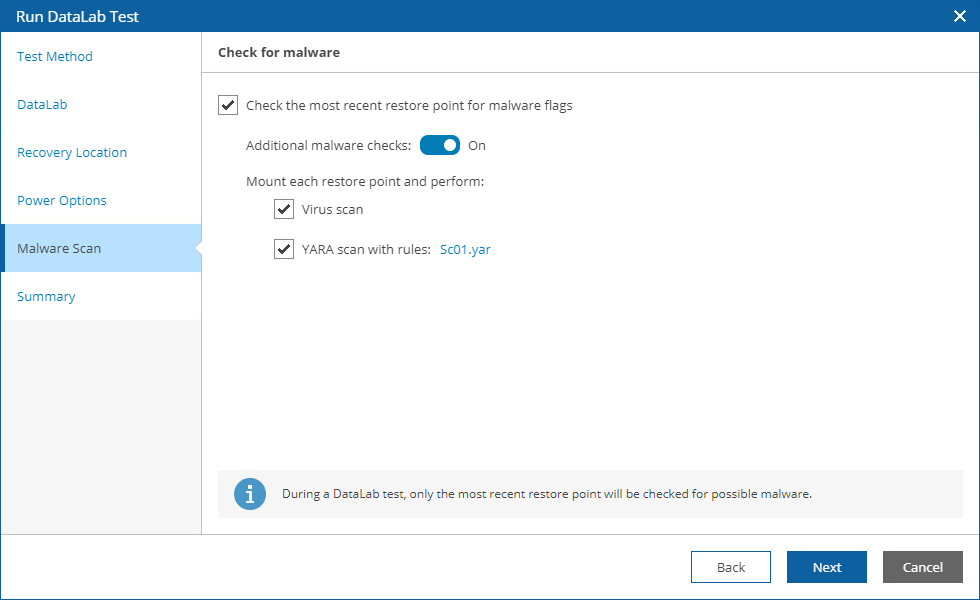Screen dimensions: 980x600
Task: Select the Recovery Location step
Action: (x=71, y=152)
